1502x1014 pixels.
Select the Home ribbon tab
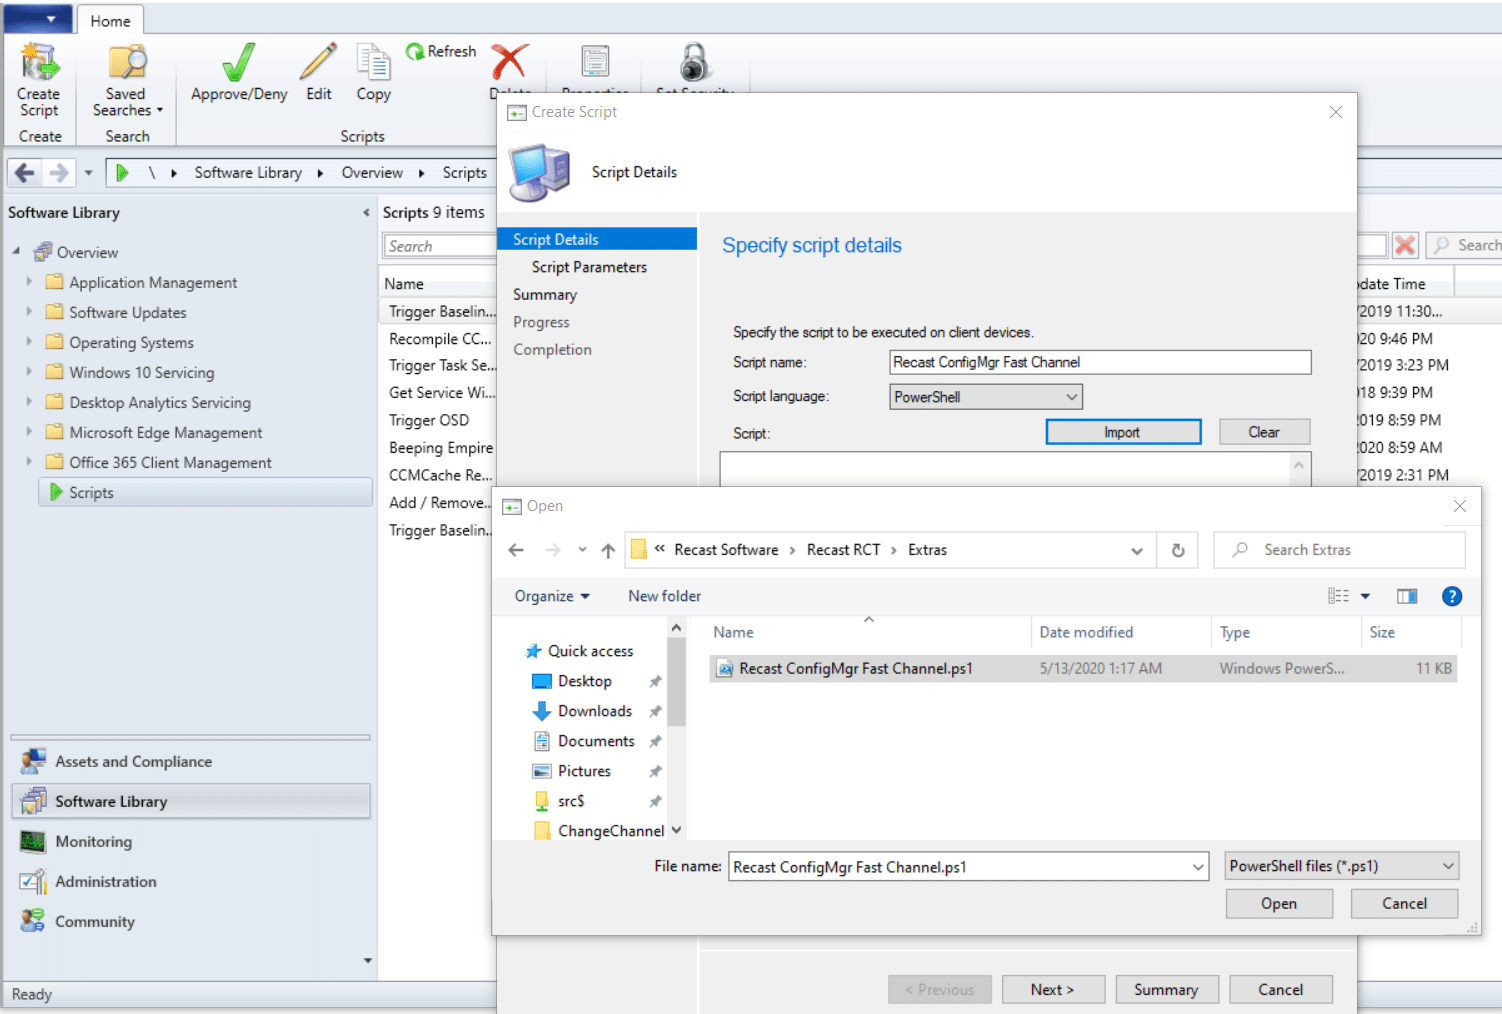click(x=110, y=20)
